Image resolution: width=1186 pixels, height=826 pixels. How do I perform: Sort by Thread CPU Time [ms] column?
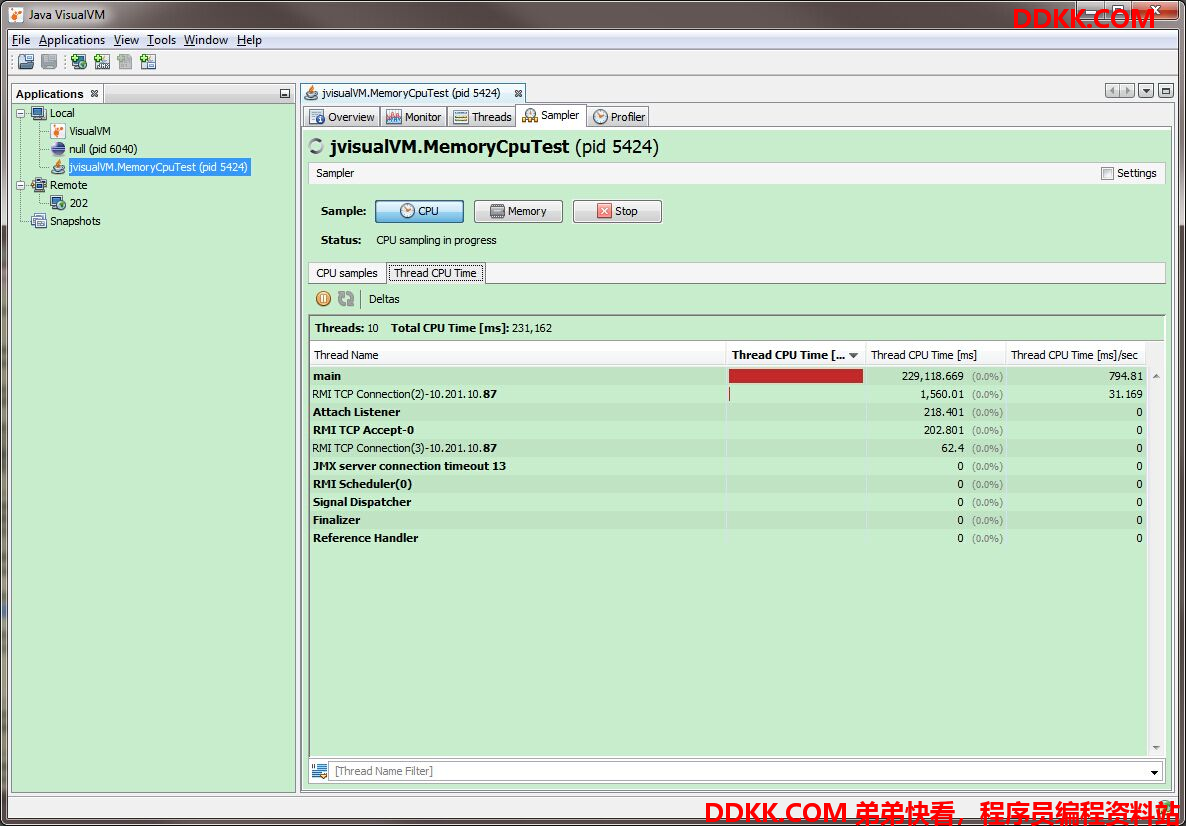coord(936,355)
